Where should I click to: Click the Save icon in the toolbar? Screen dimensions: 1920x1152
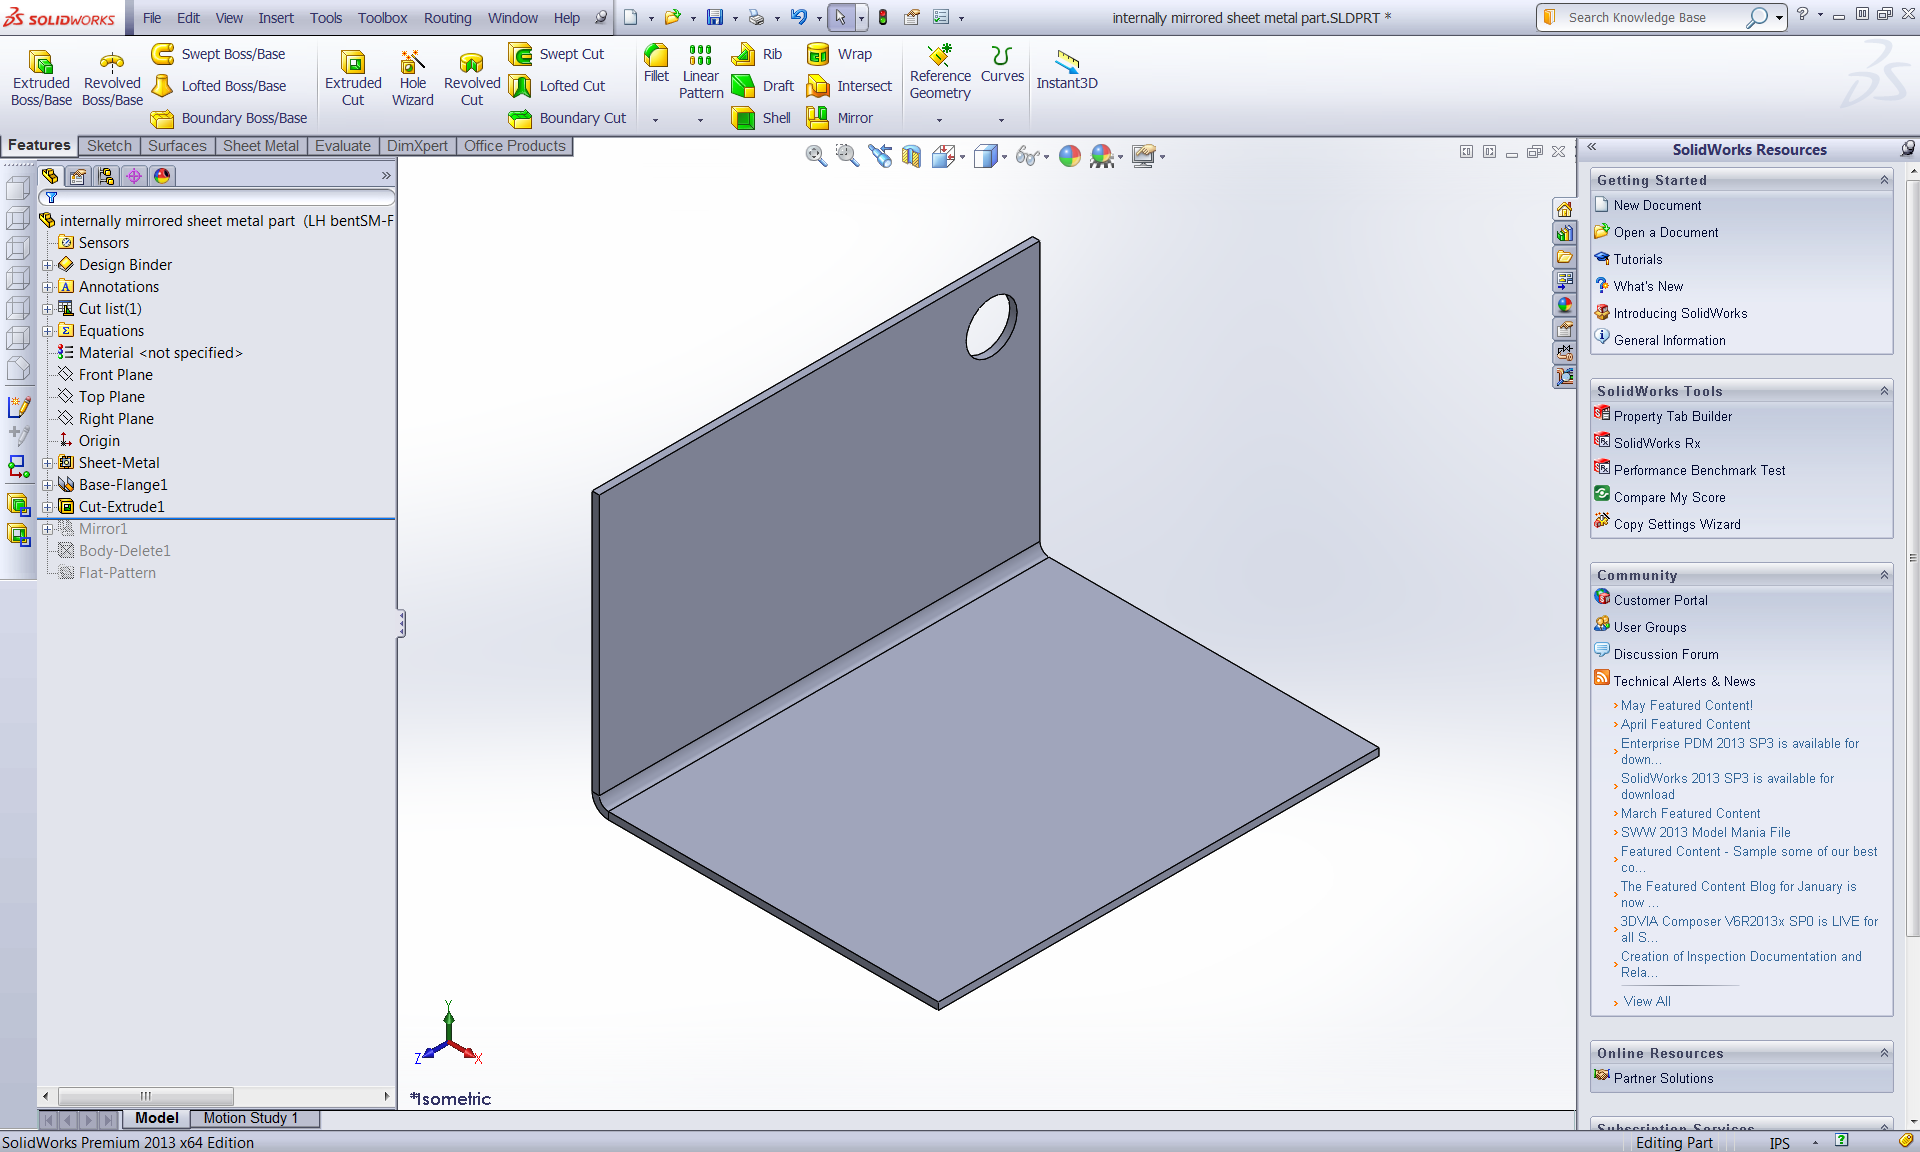(715, 17)
